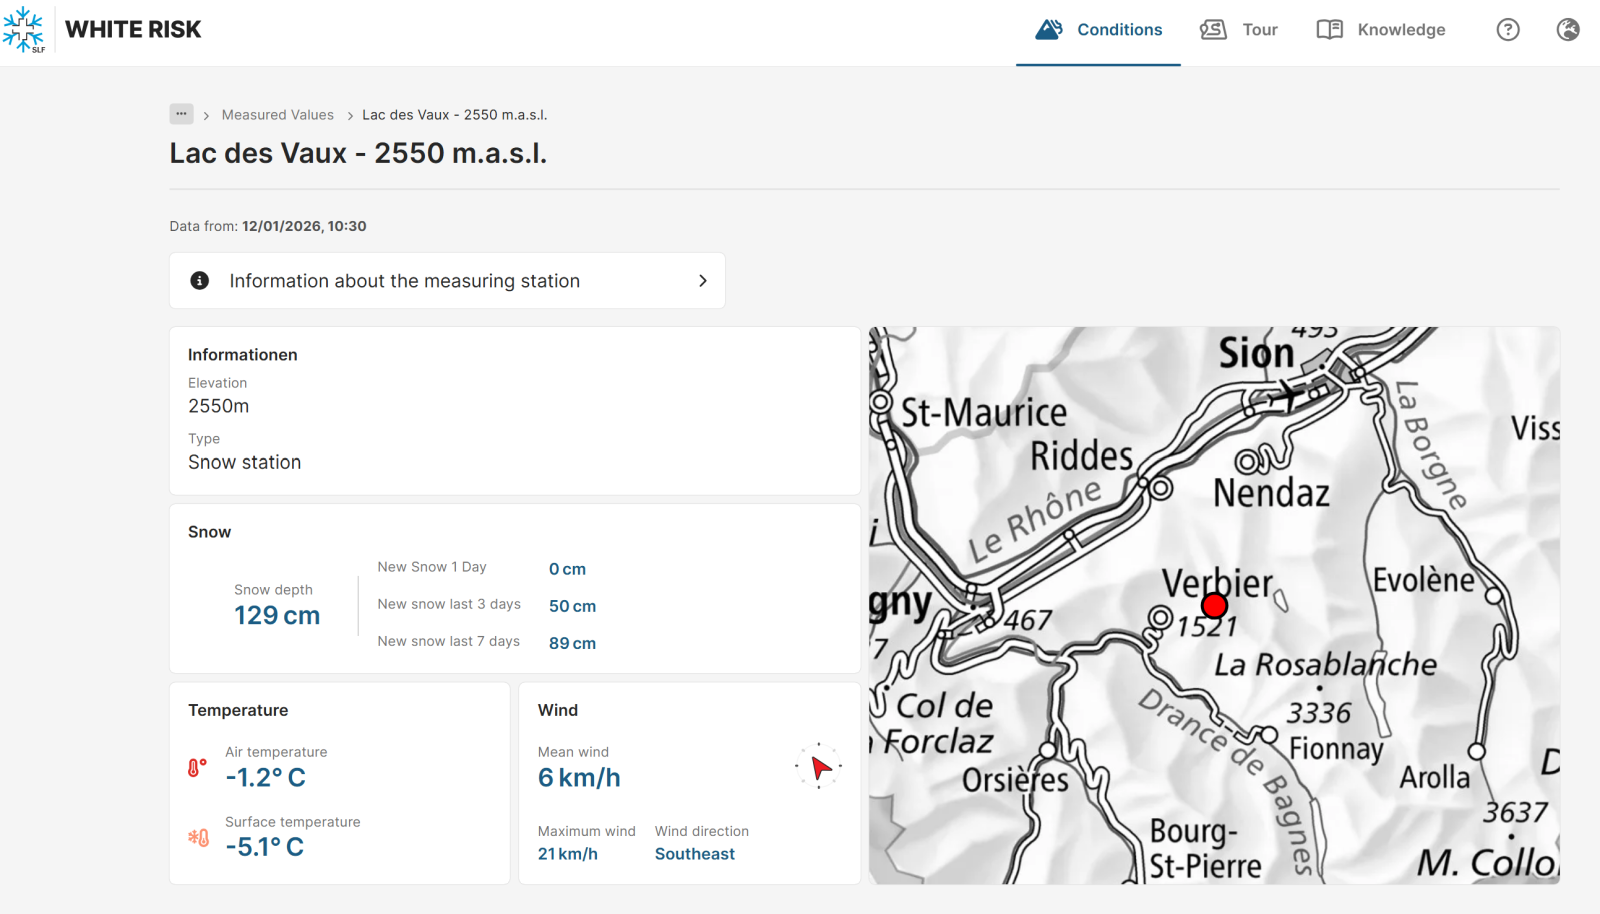The width and height of the screenshot is (1600, 914).
Task: Click the surface temperature snowflake icon
Action: tap(198, 838)
